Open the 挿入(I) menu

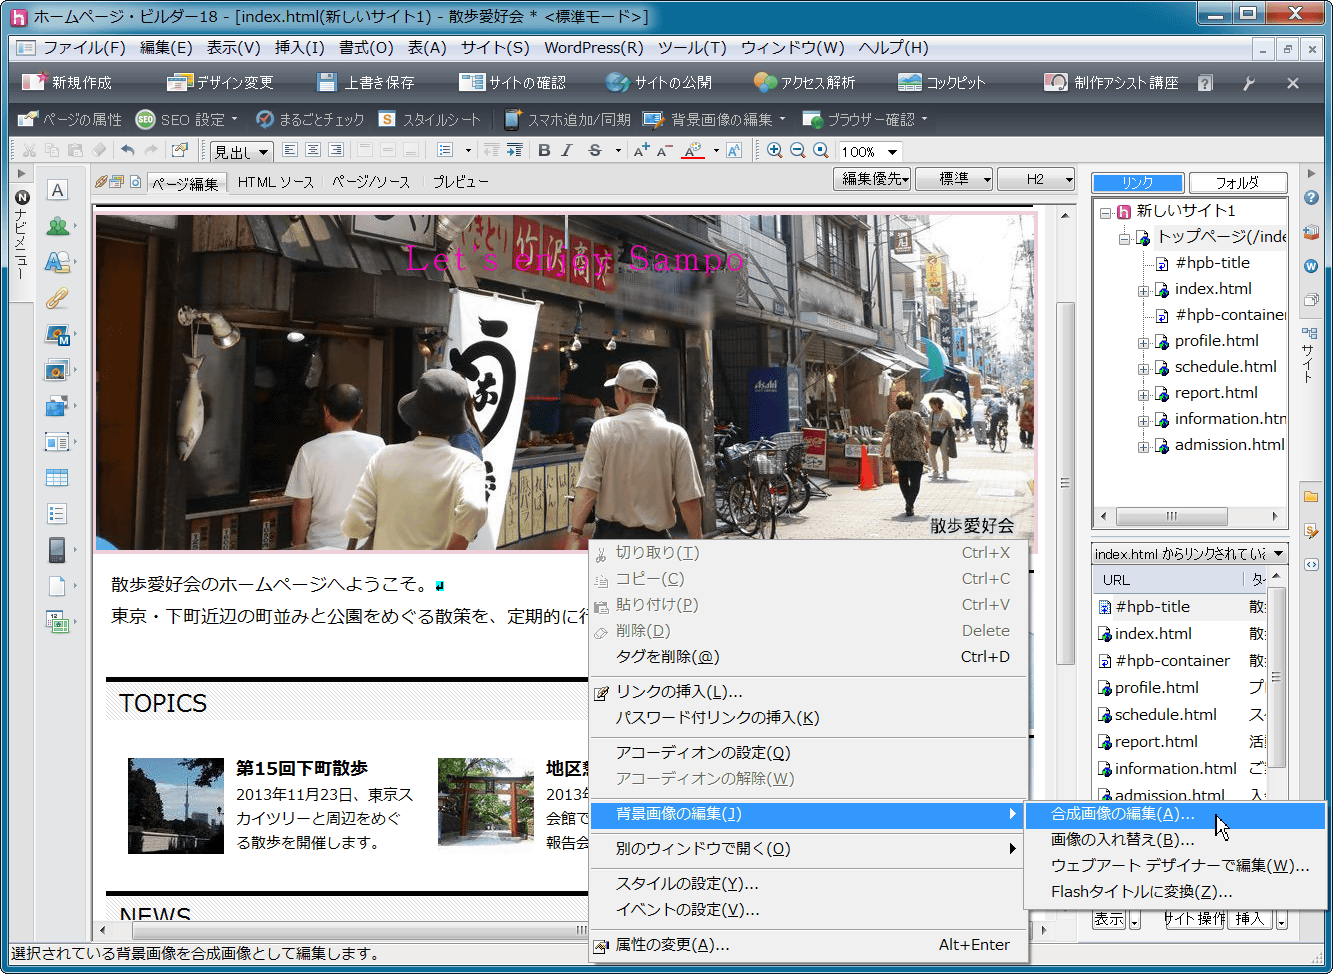pos(300,47)
